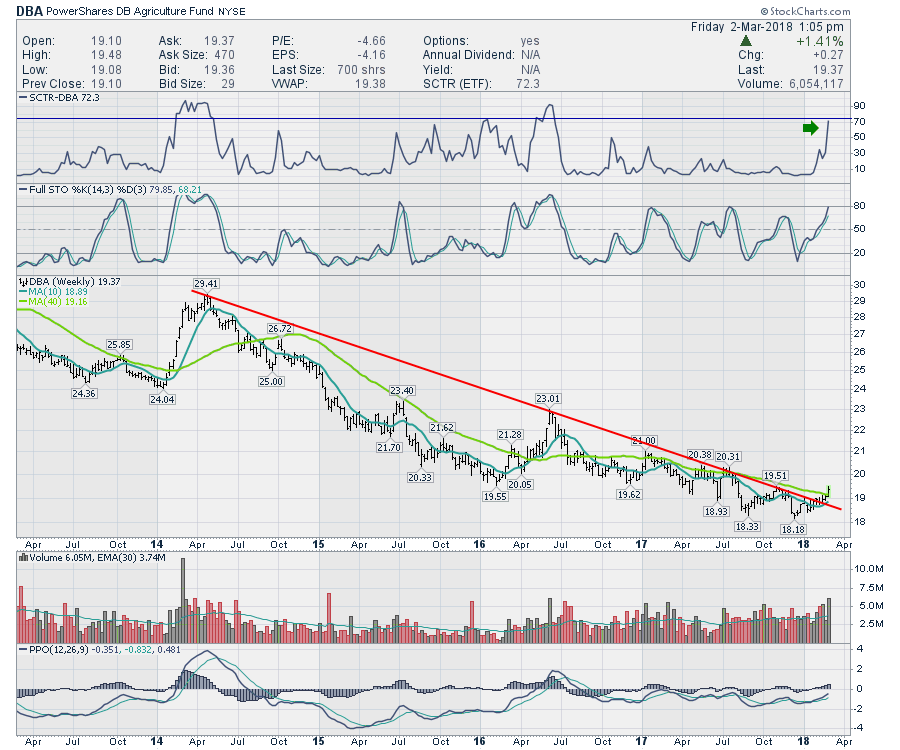Click the 20.05 price label
The width and height of the screenshot is (900, 750).
tap(520, 485)
